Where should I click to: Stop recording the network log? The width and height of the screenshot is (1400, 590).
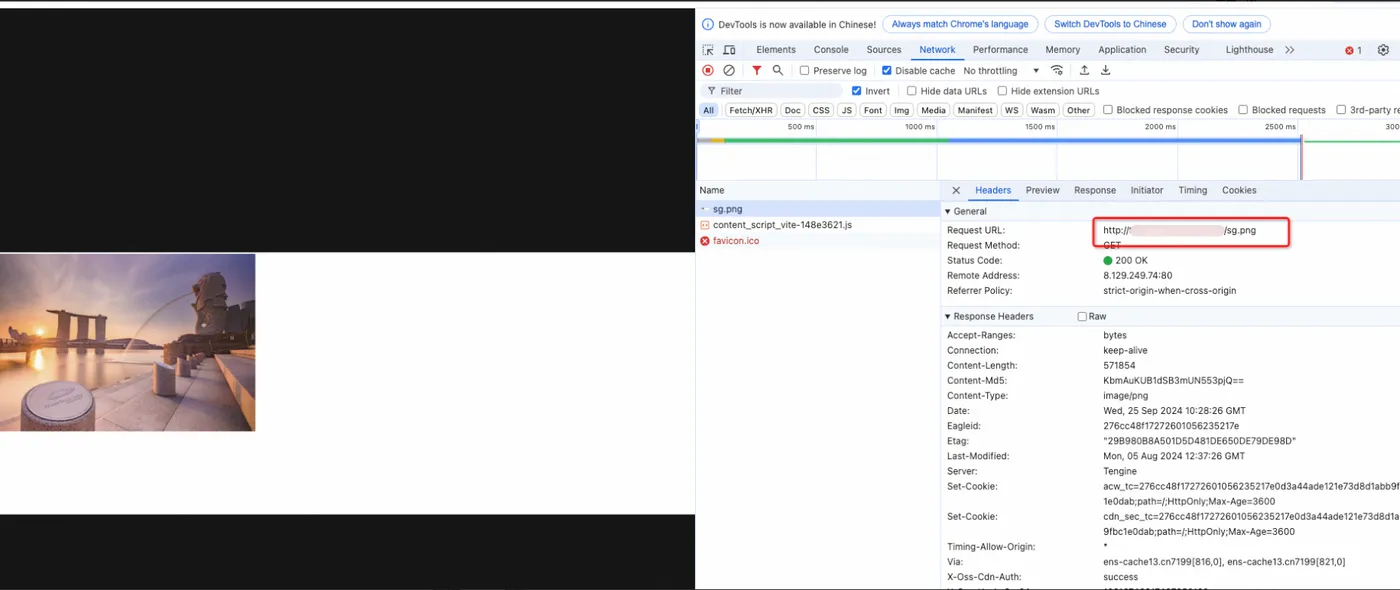708,71
